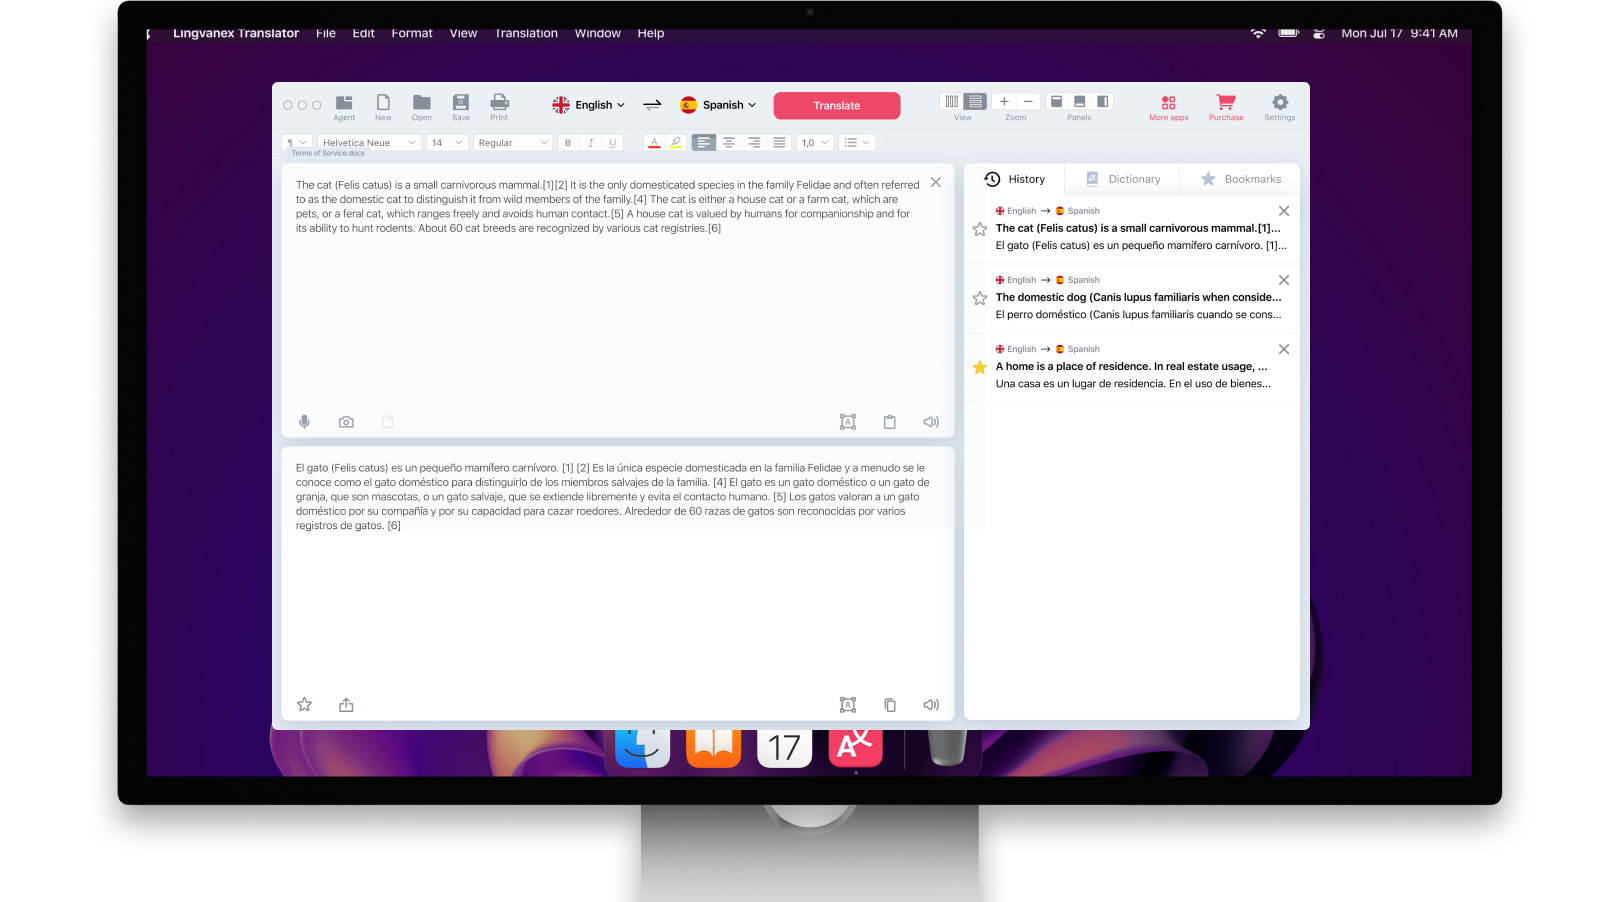Open the source language English dropdown
Viewport: 1622px width, 902px height.
(588, 104)
